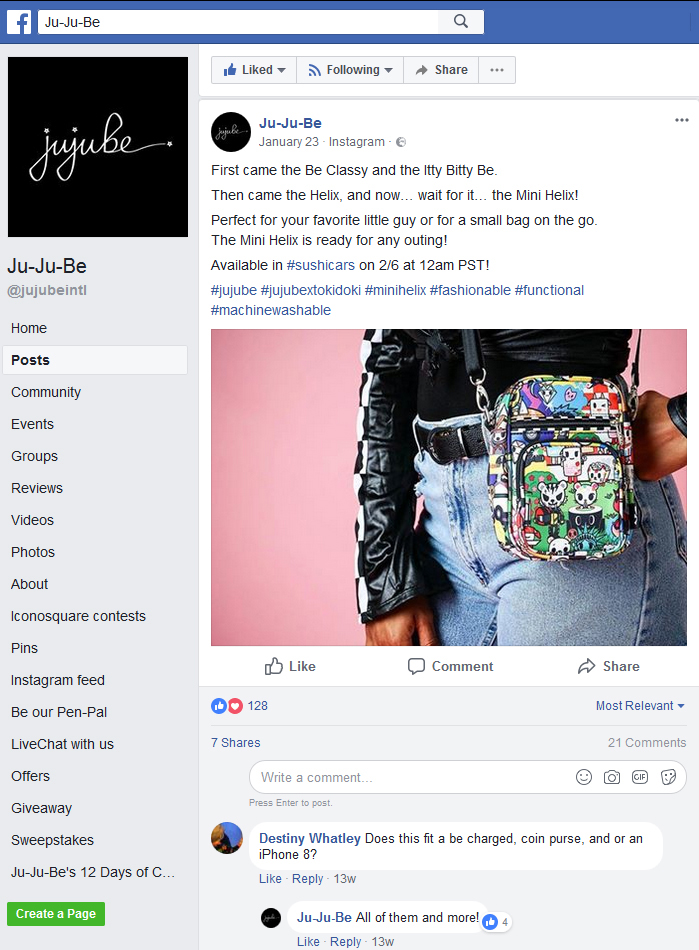The height and width of the screenshot is (950, 699).
Task: Insert a GIF into the comment
Action: pos(640,777)
